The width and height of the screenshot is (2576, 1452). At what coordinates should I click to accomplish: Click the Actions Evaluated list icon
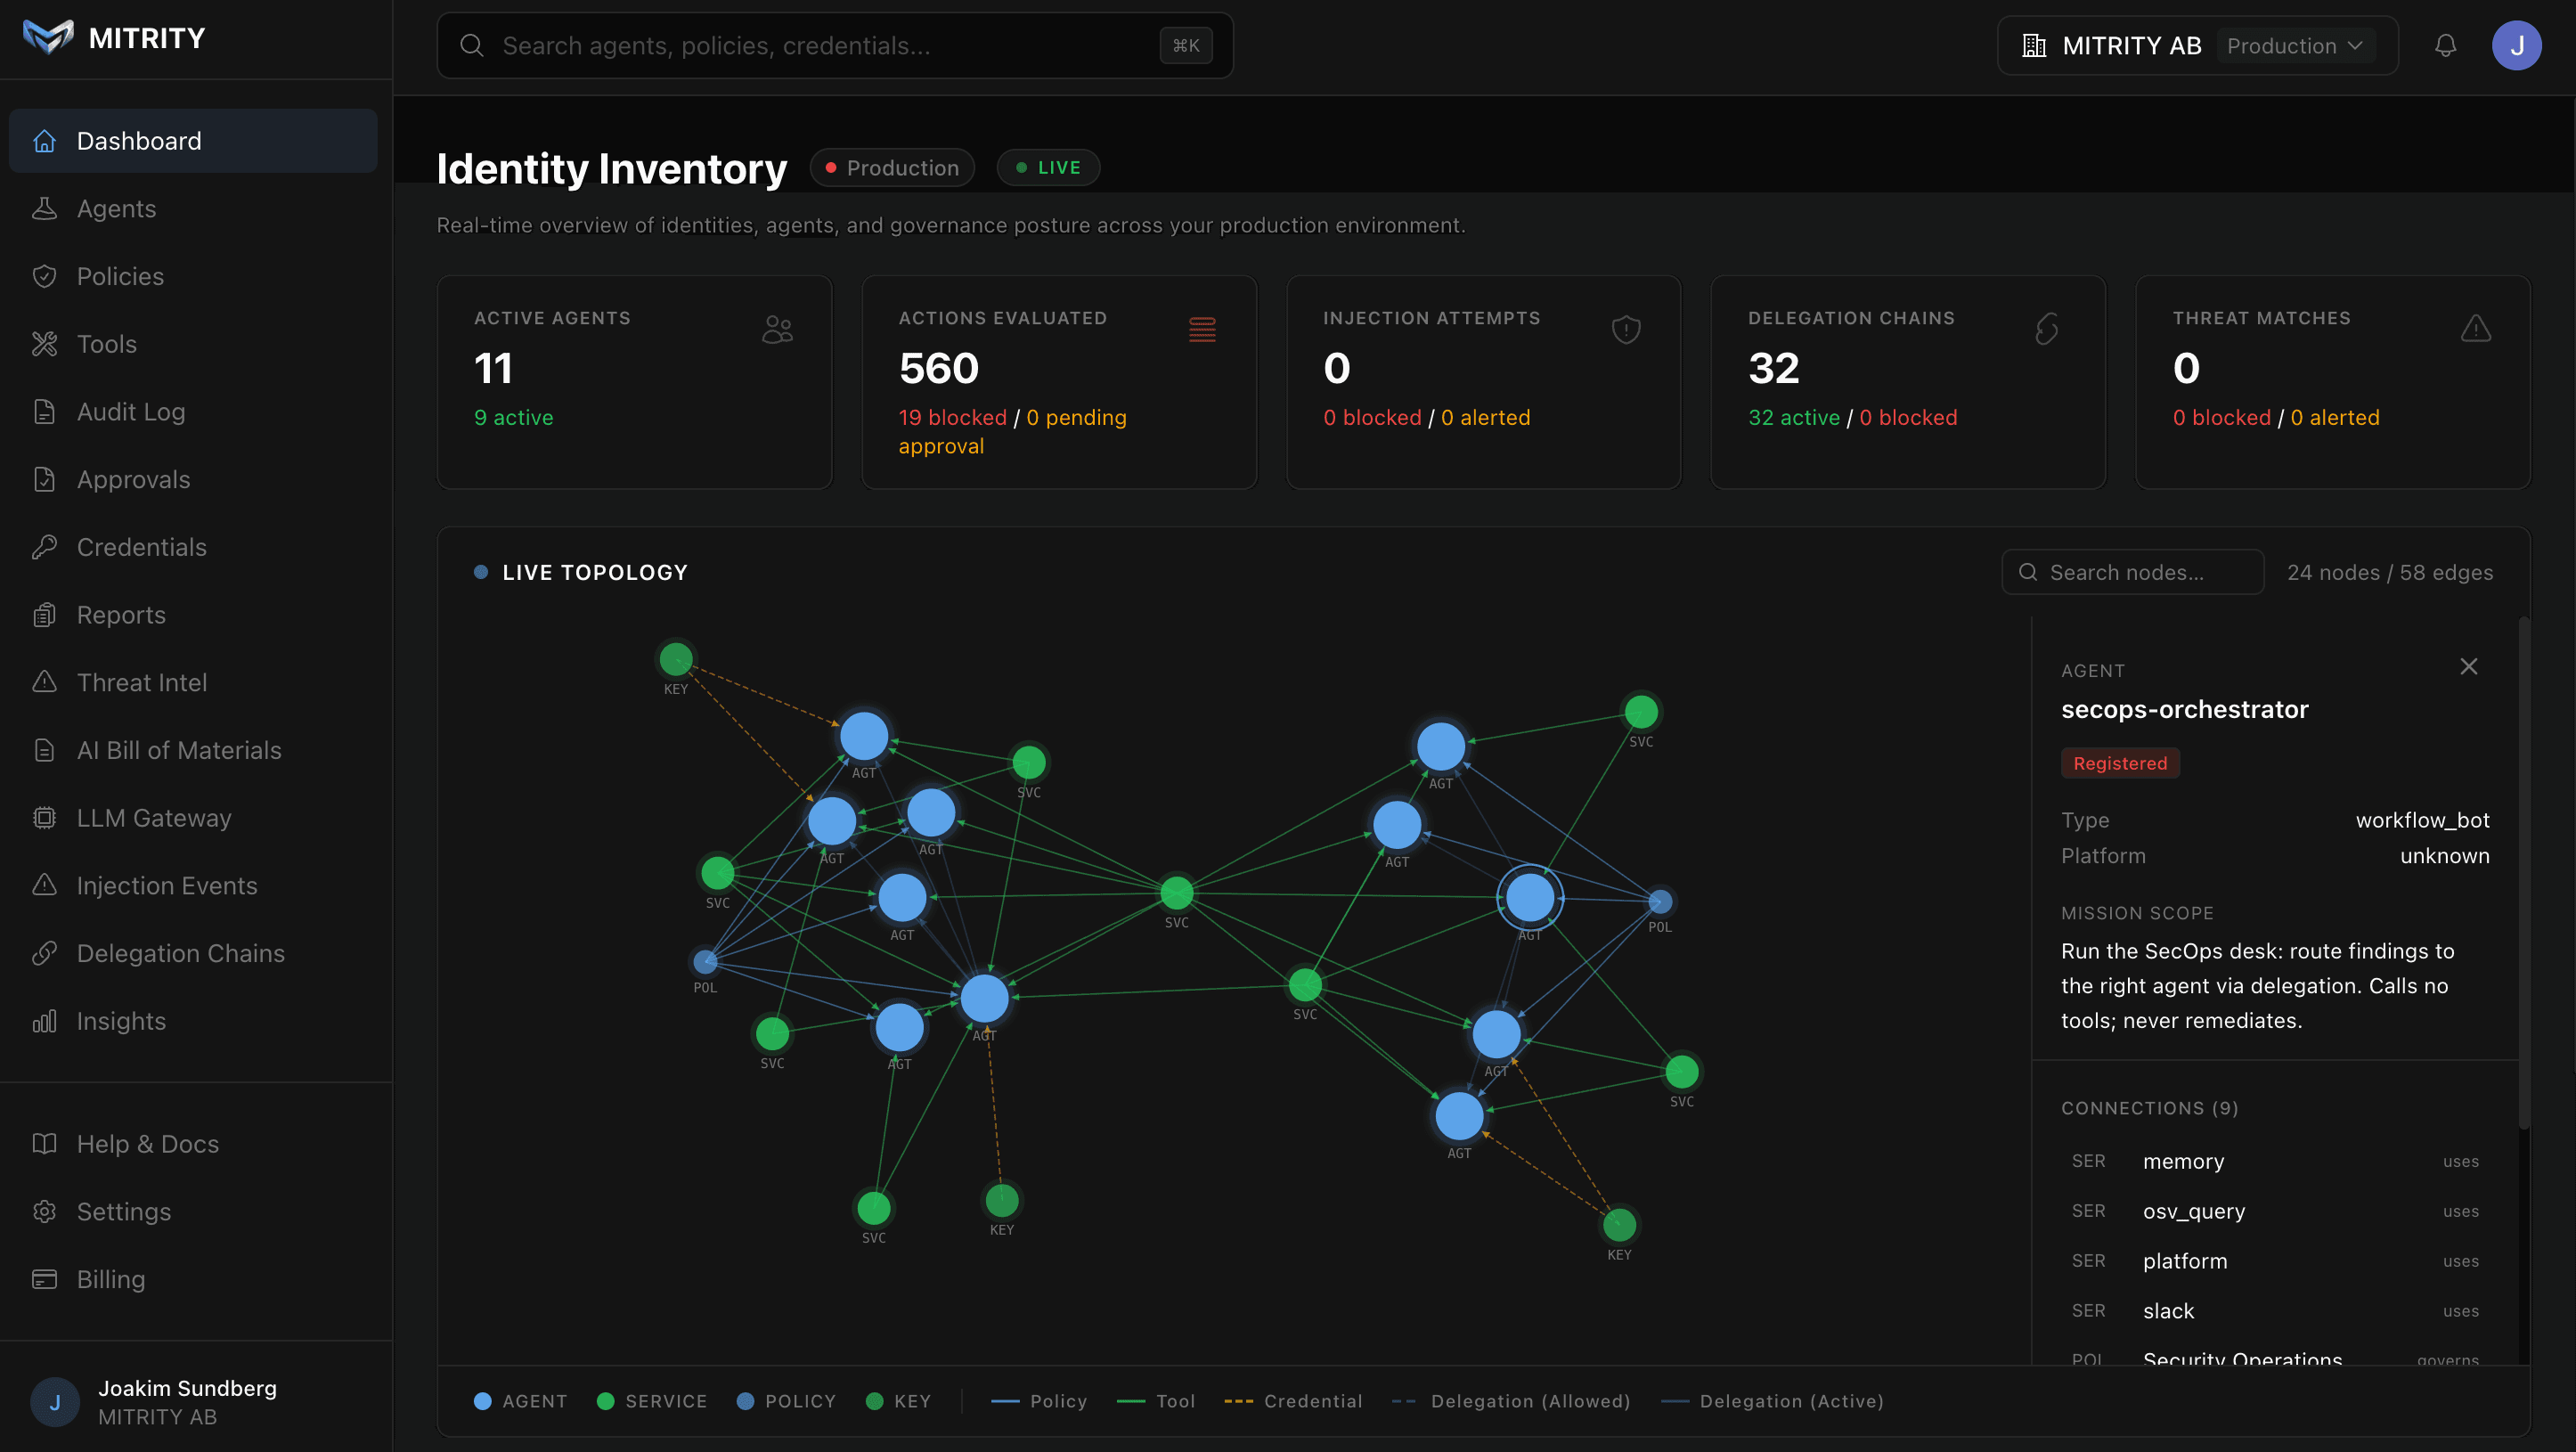pos(1202,329)
